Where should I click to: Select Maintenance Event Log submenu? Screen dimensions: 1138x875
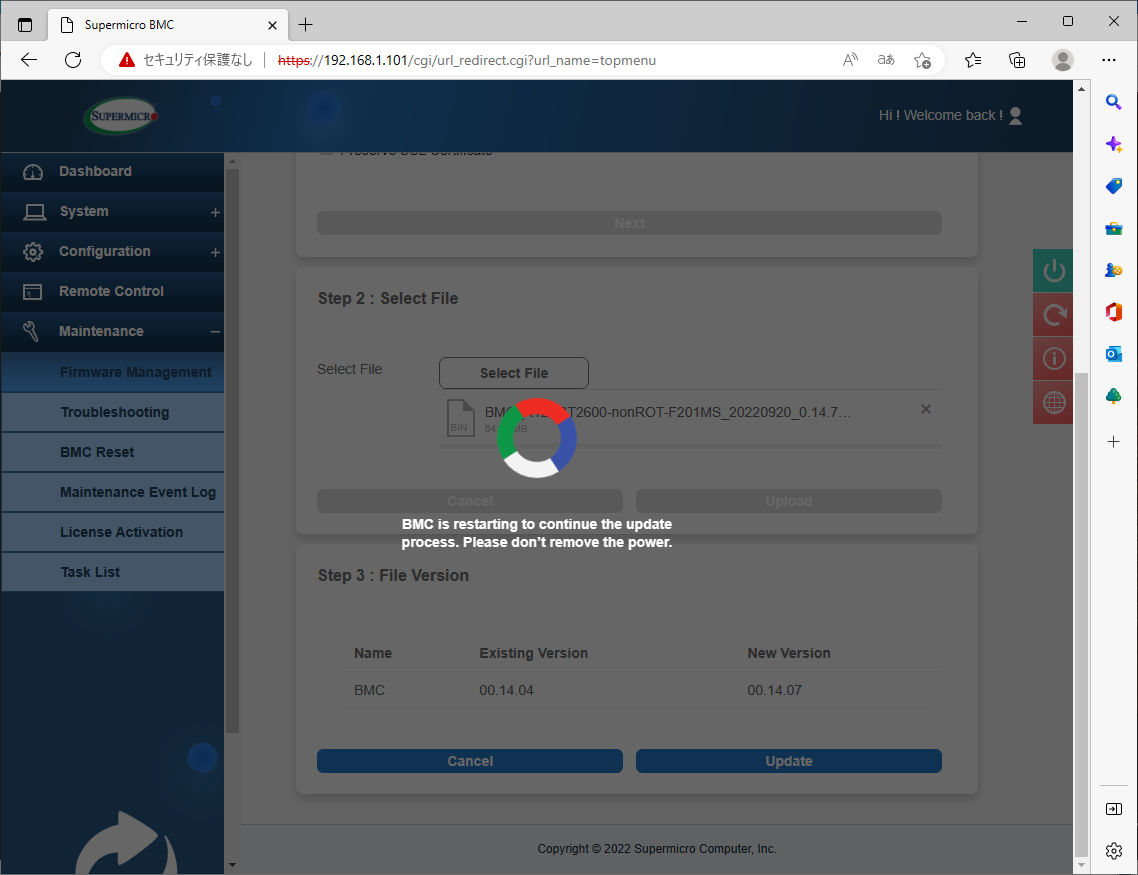tap(112, 492)
